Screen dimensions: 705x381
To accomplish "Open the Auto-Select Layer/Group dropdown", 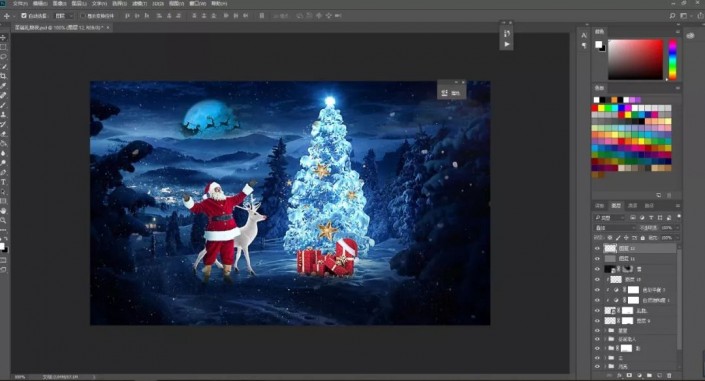I will 62,16.
